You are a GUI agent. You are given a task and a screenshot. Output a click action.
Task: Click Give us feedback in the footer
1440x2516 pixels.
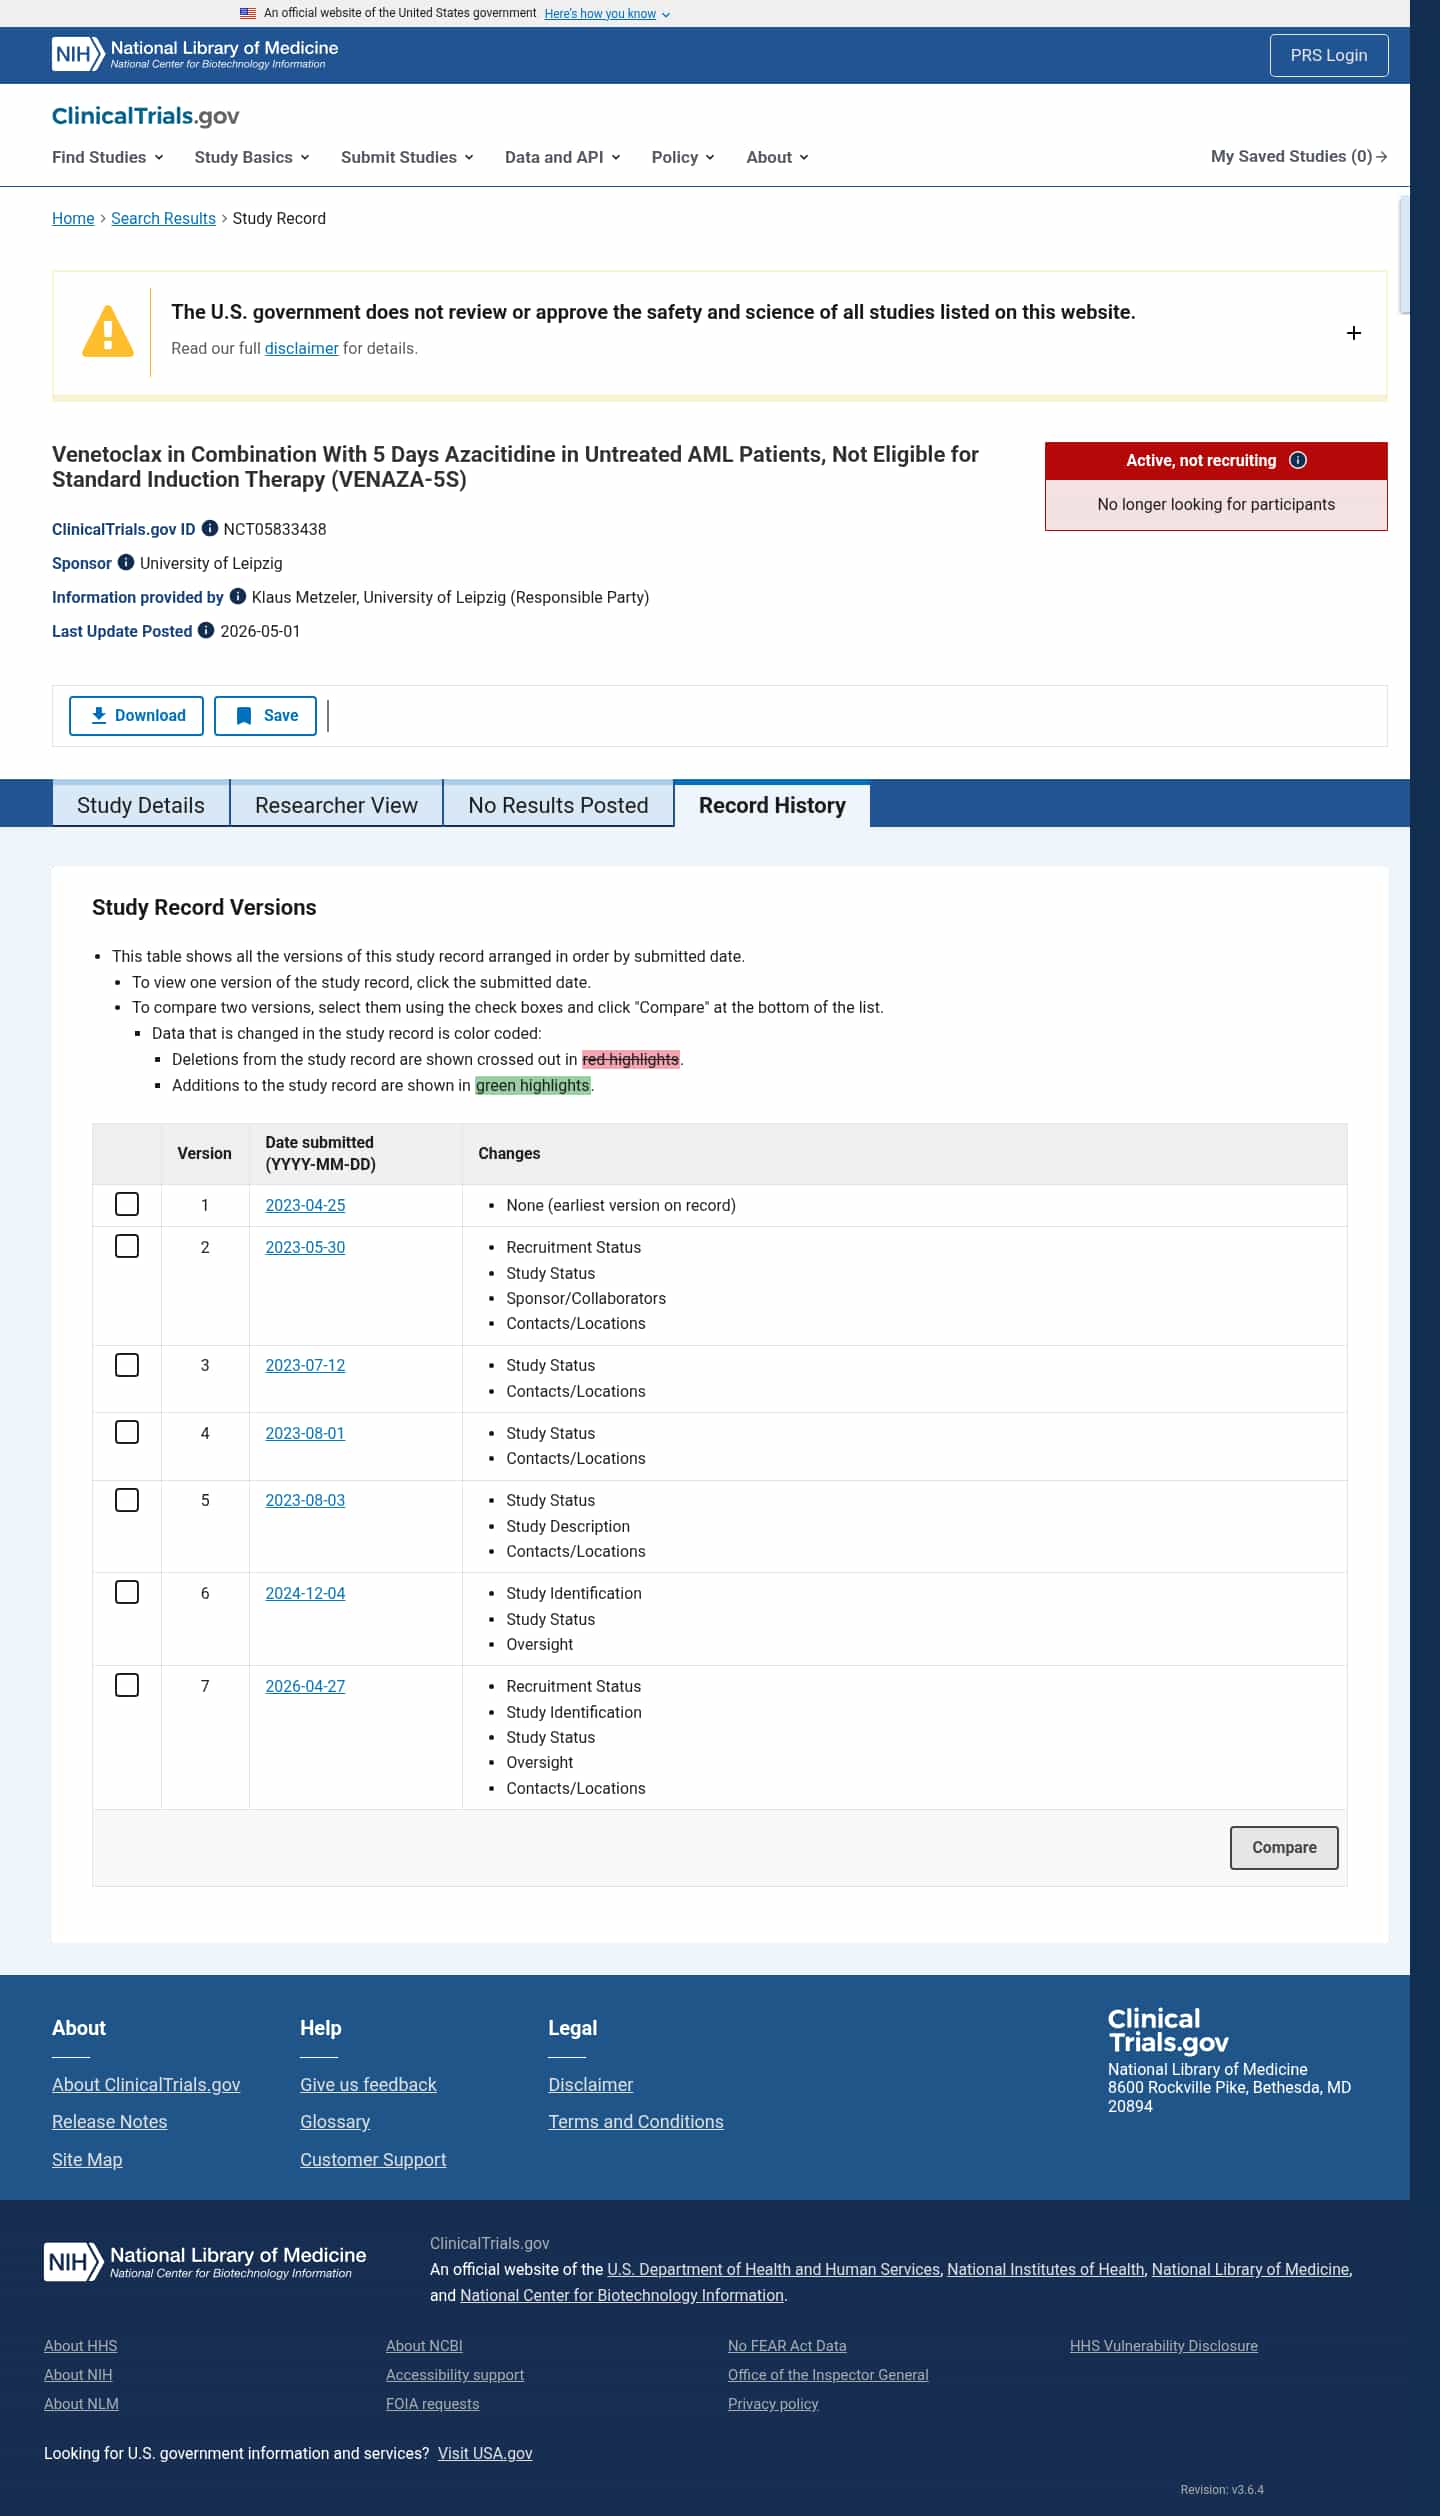click(x=368, y=2084)
